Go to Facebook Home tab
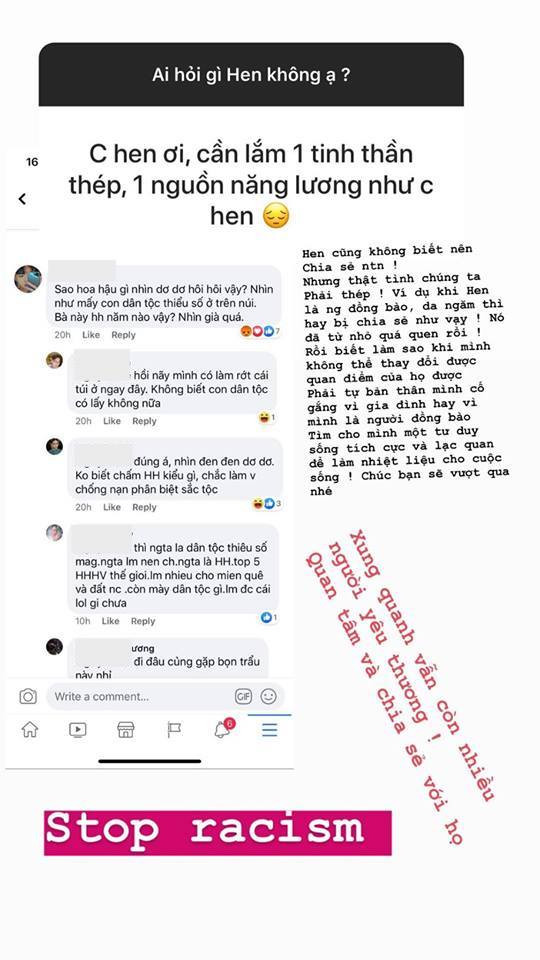The image size is (540, 960). coord(29,730)
